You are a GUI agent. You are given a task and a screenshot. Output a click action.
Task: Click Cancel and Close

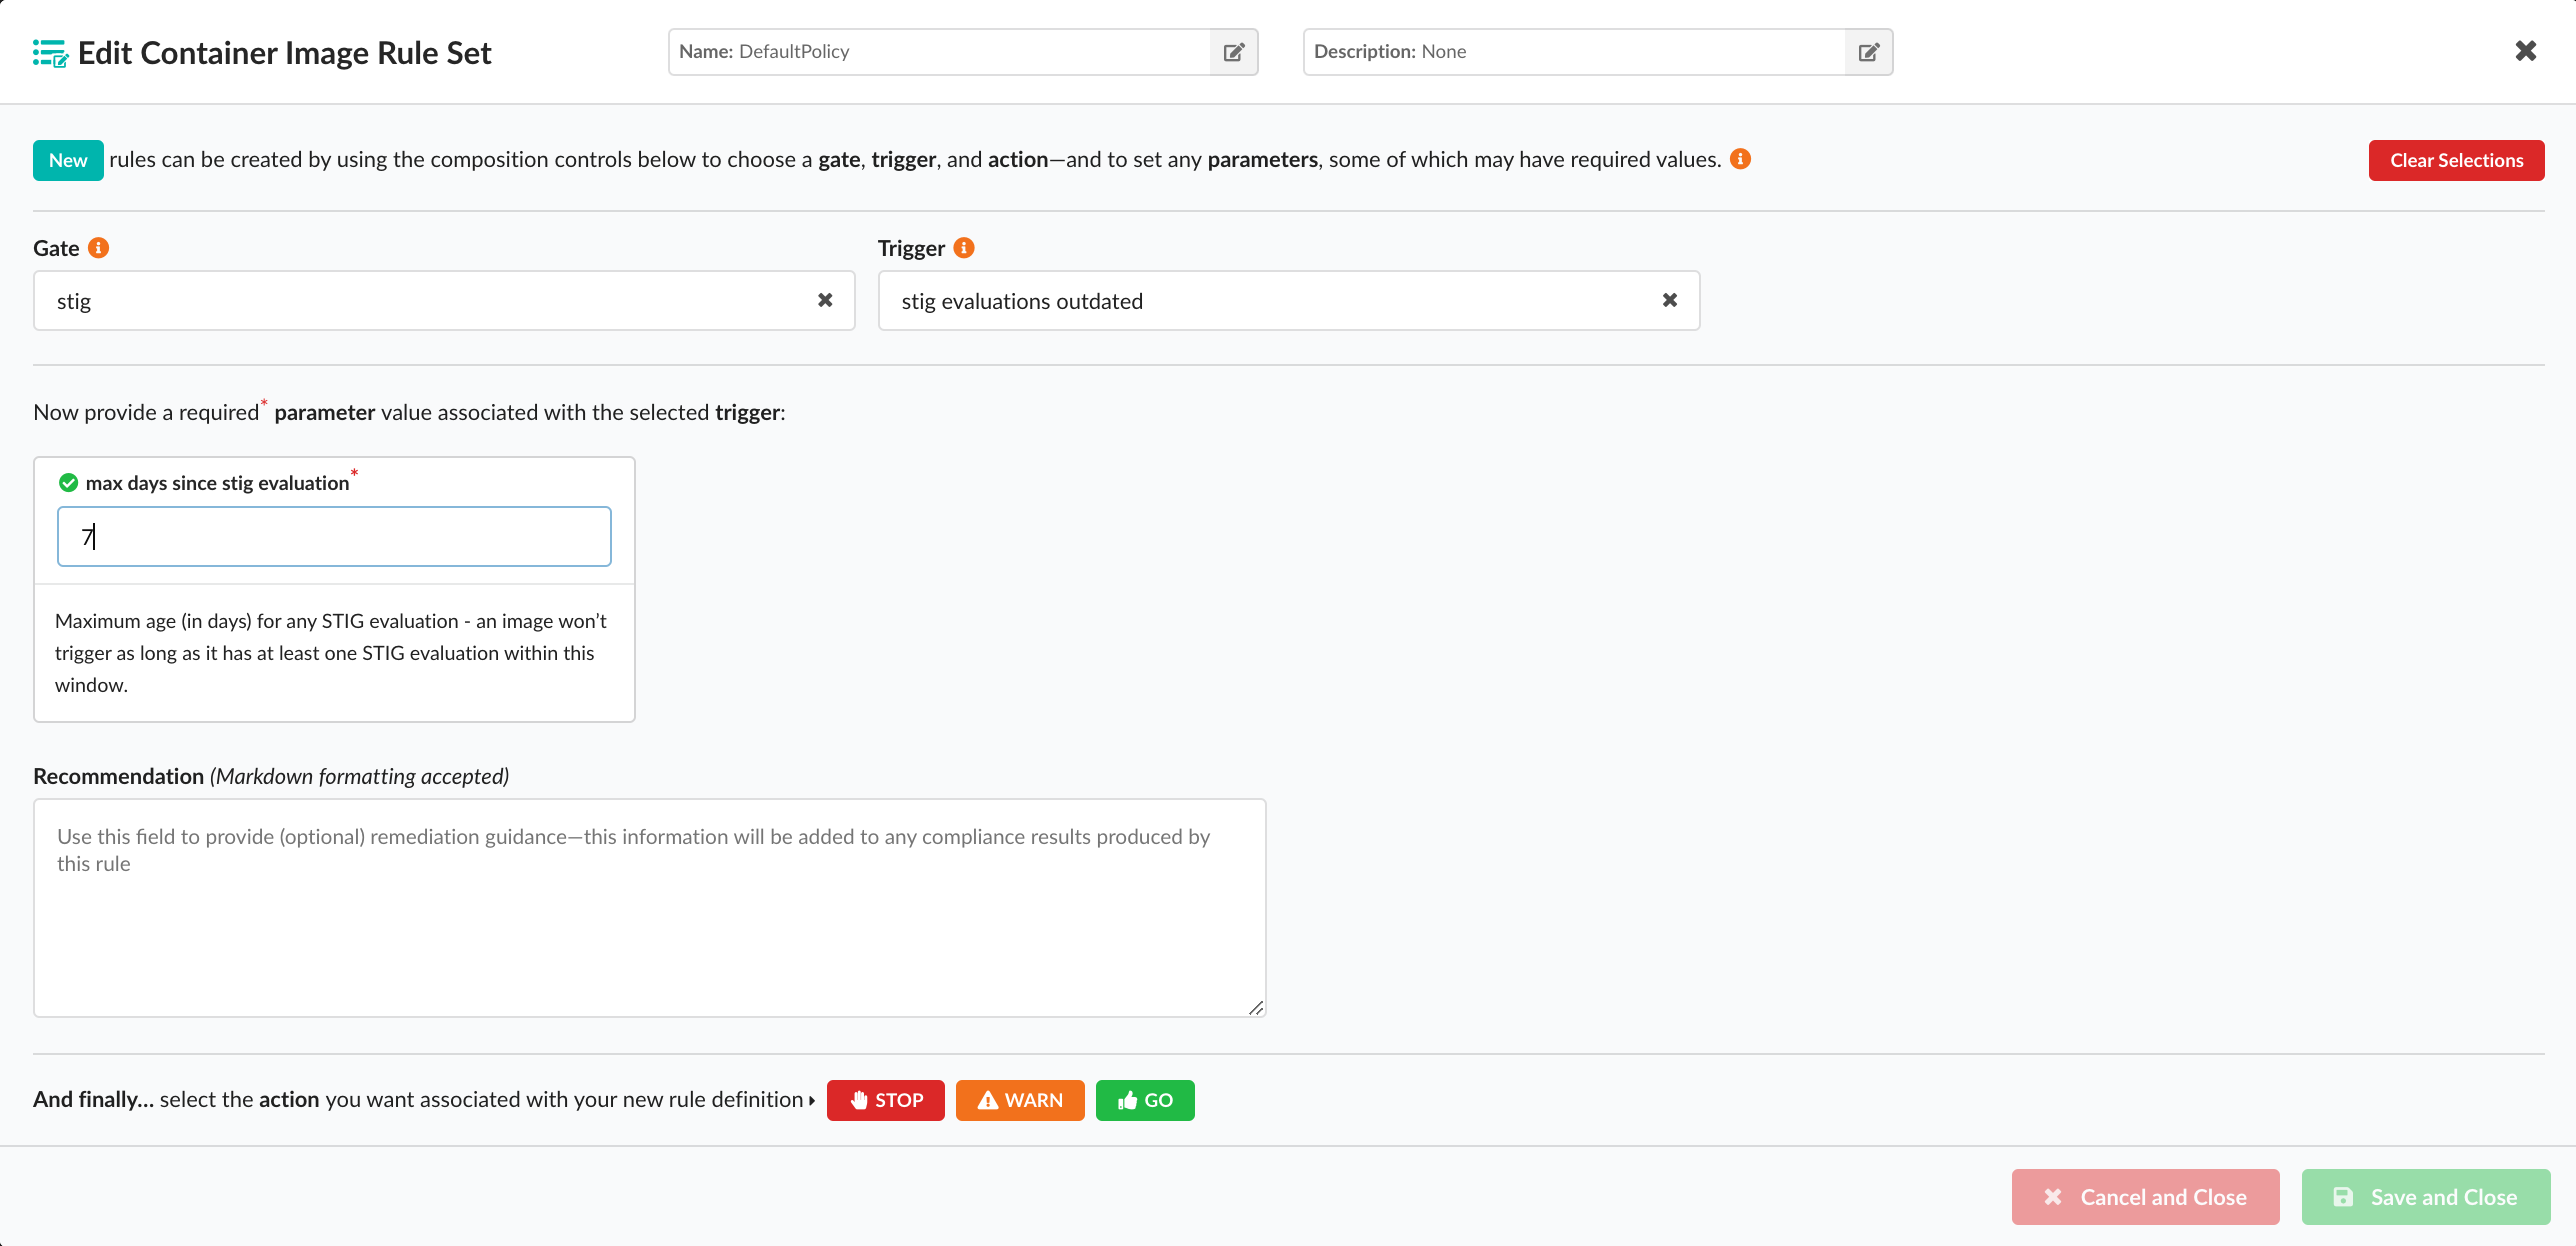(2145, 1197)
